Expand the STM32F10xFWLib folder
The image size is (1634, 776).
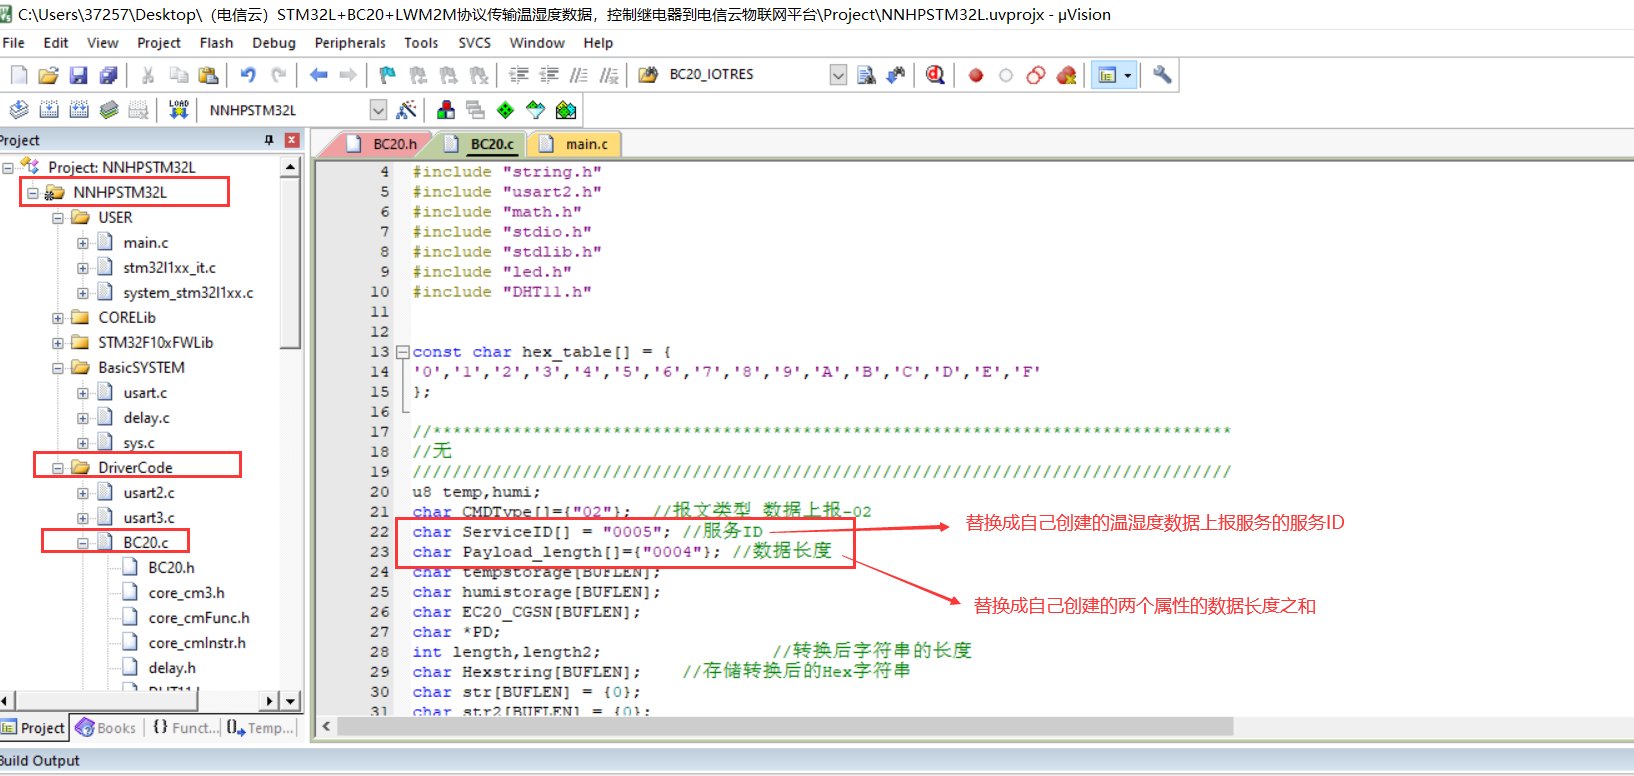click(58, 343)
